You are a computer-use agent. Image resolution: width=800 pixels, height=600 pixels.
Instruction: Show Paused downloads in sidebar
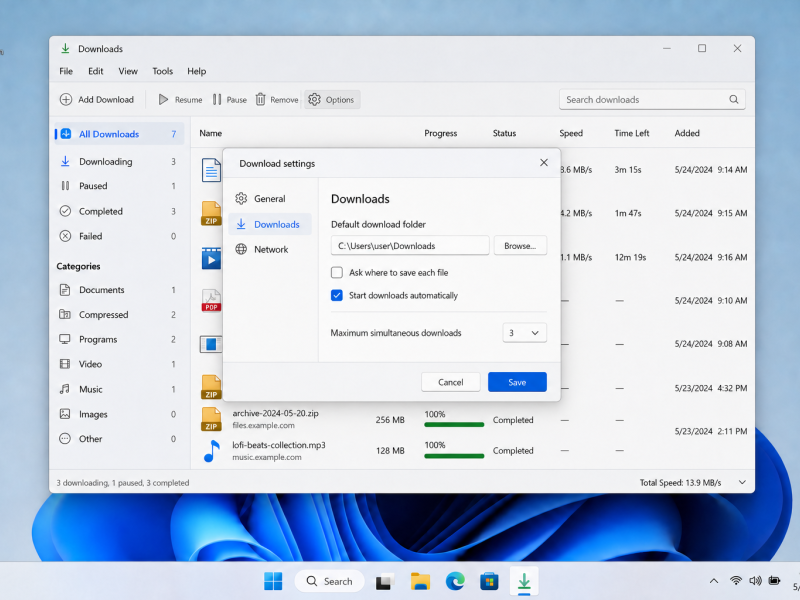[x=119, y=186]
